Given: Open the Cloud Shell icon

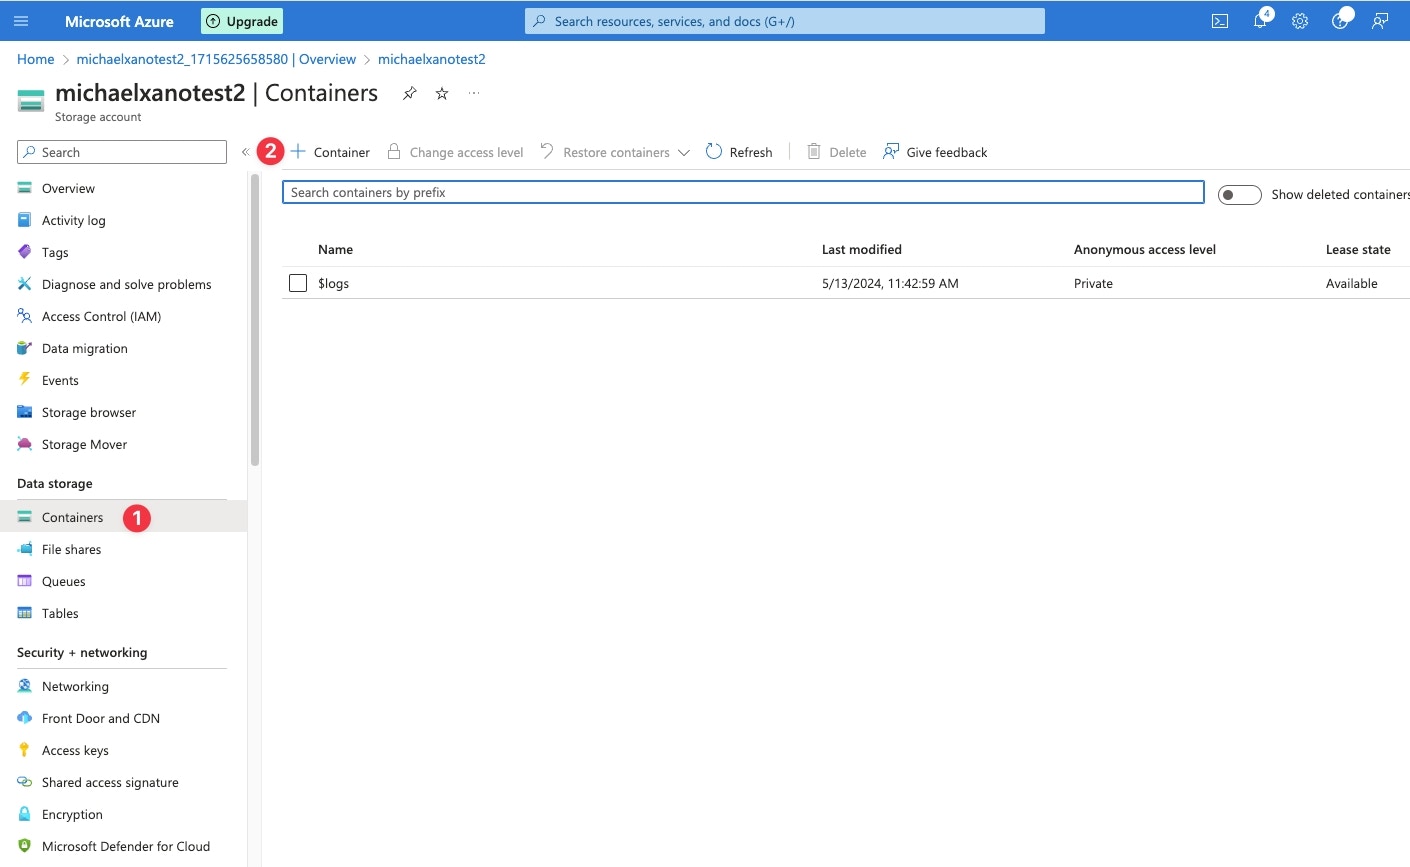Looking at the screenshot, I should click(1220, 21).
